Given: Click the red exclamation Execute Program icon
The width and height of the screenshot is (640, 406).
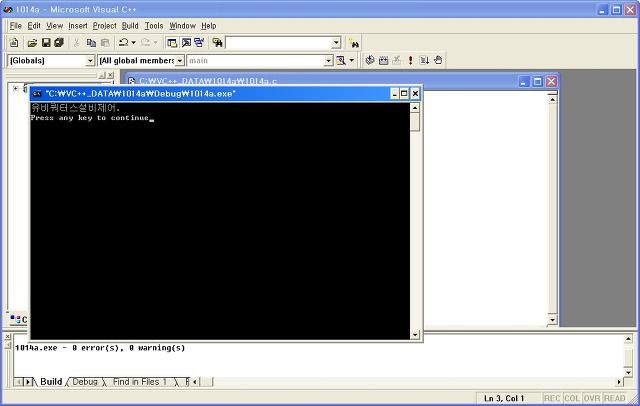Looking at the screenshot, I should (x=410, y=60).
